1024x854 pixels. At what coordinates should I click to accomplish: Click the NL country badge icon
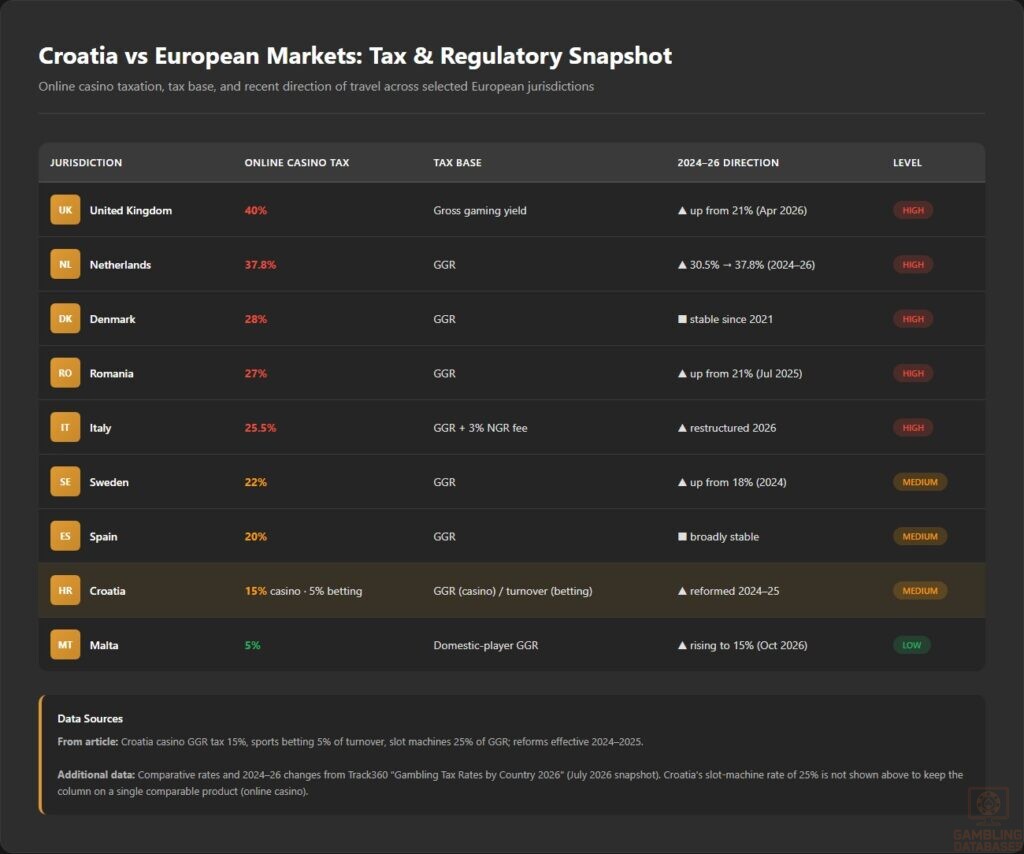point(65,264)
